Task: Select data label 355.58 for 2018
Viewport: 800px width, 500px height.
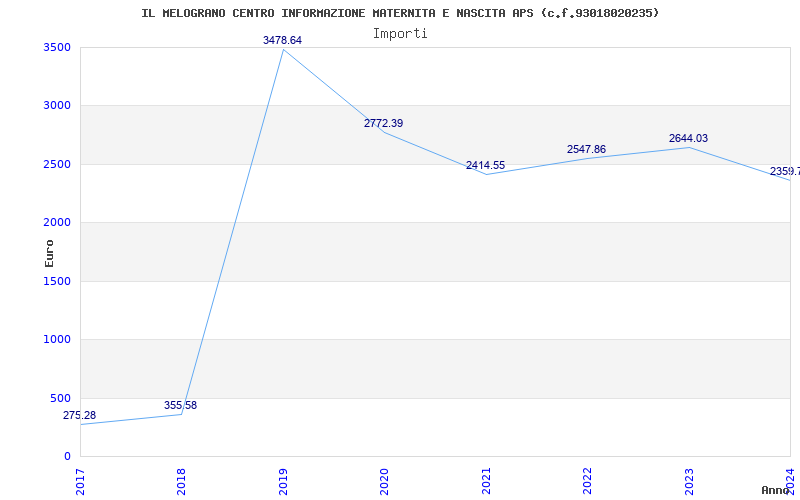Action: click(x=180, y=405)
